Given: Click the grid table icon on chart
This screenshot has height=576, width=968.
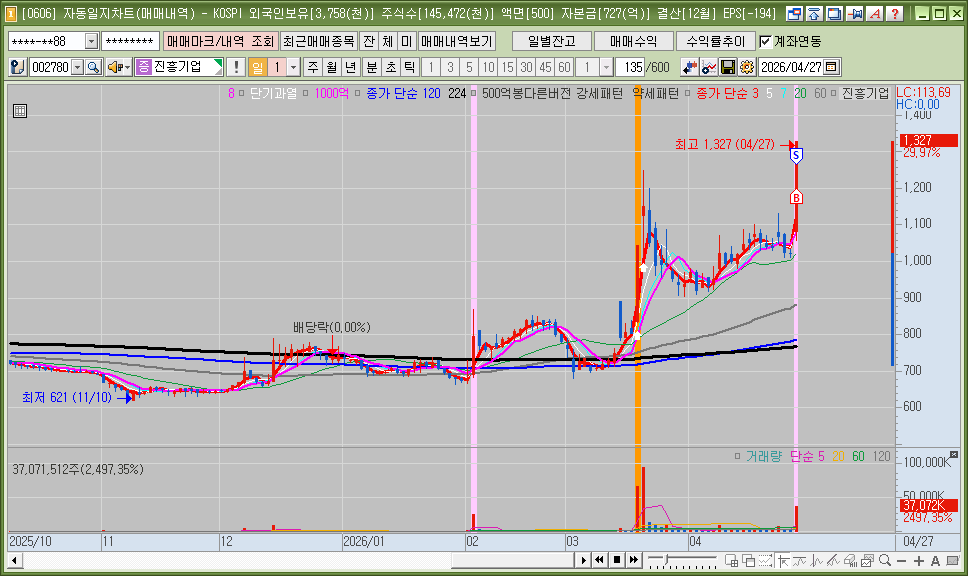Looking at the screenshot, I should click(20, 111).
